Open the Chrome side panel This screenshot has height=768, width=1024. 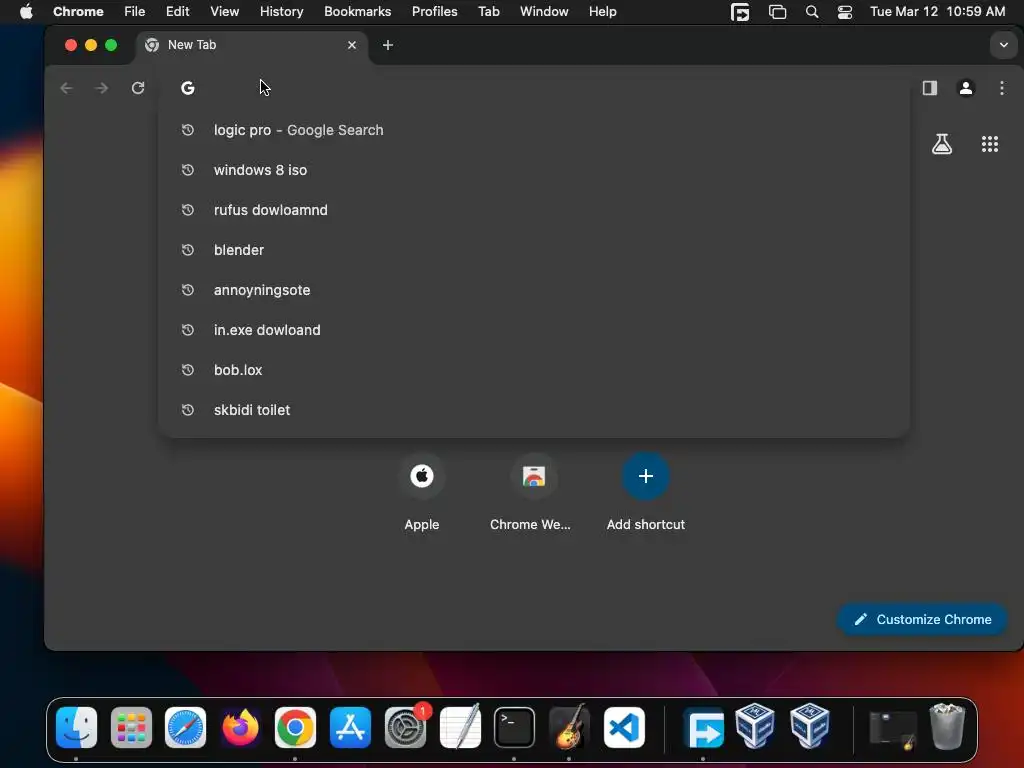click(x=930, y=88)
